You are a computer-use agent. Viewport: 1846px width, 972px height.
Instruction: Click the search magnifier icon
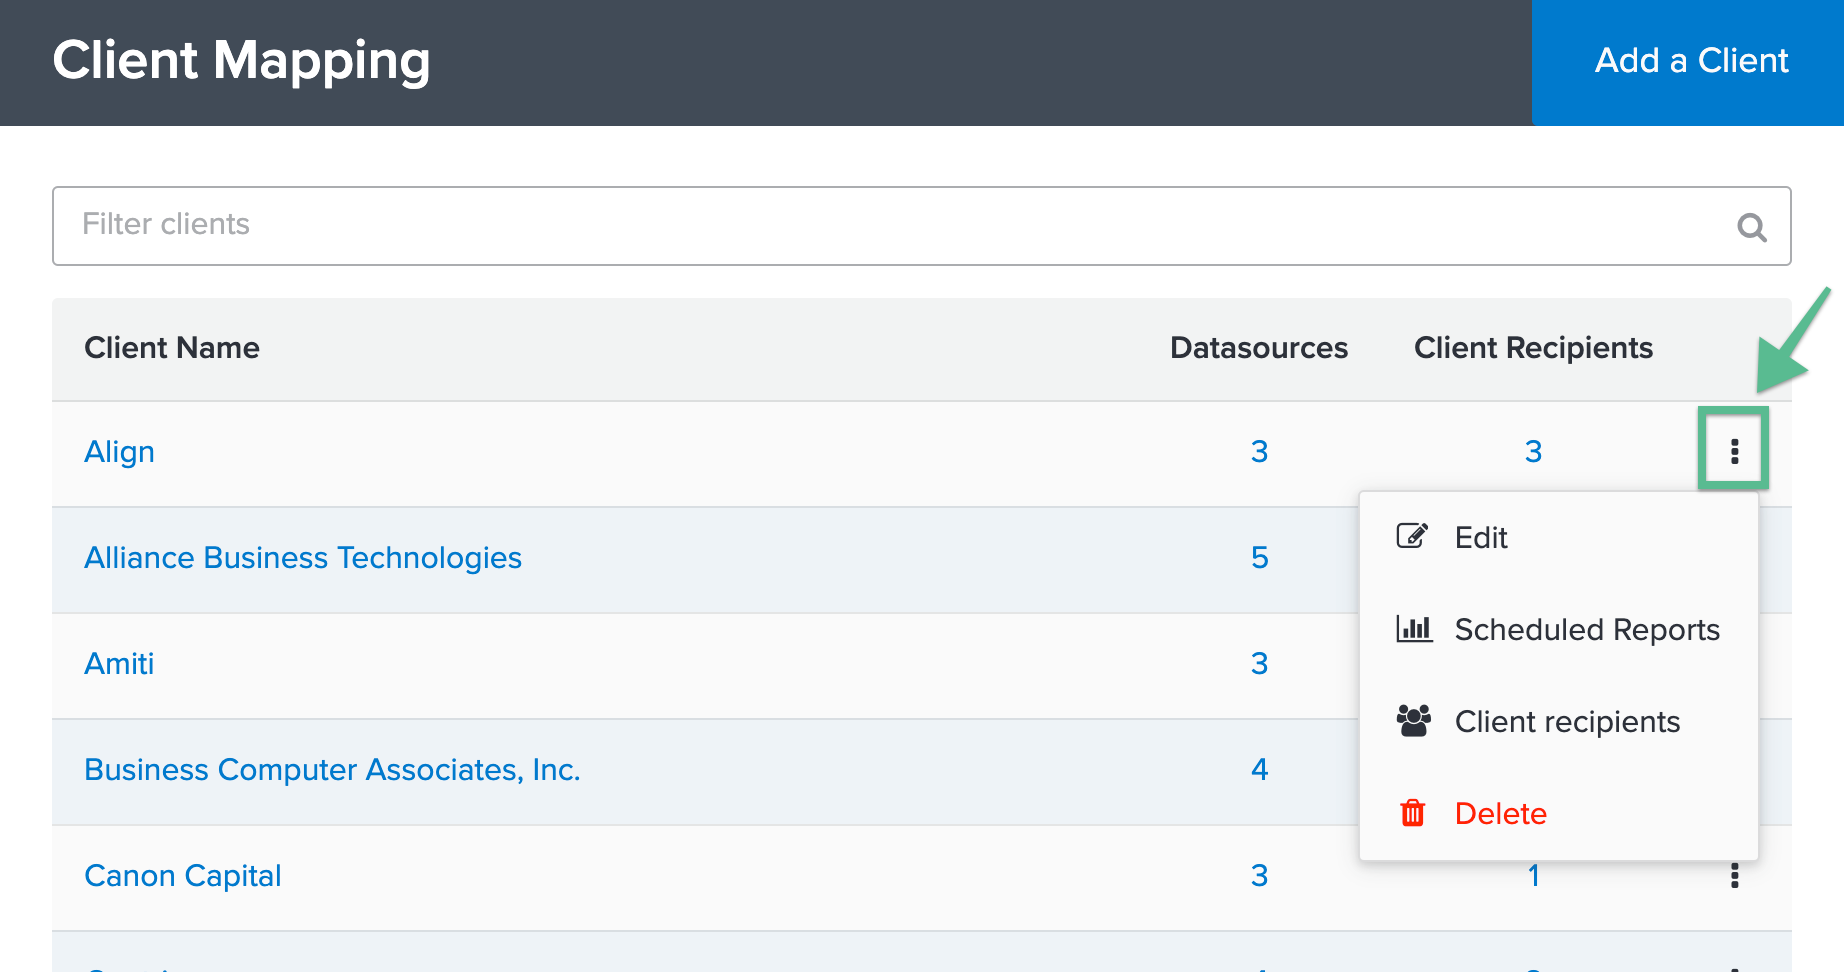[x=1752, y=227]
